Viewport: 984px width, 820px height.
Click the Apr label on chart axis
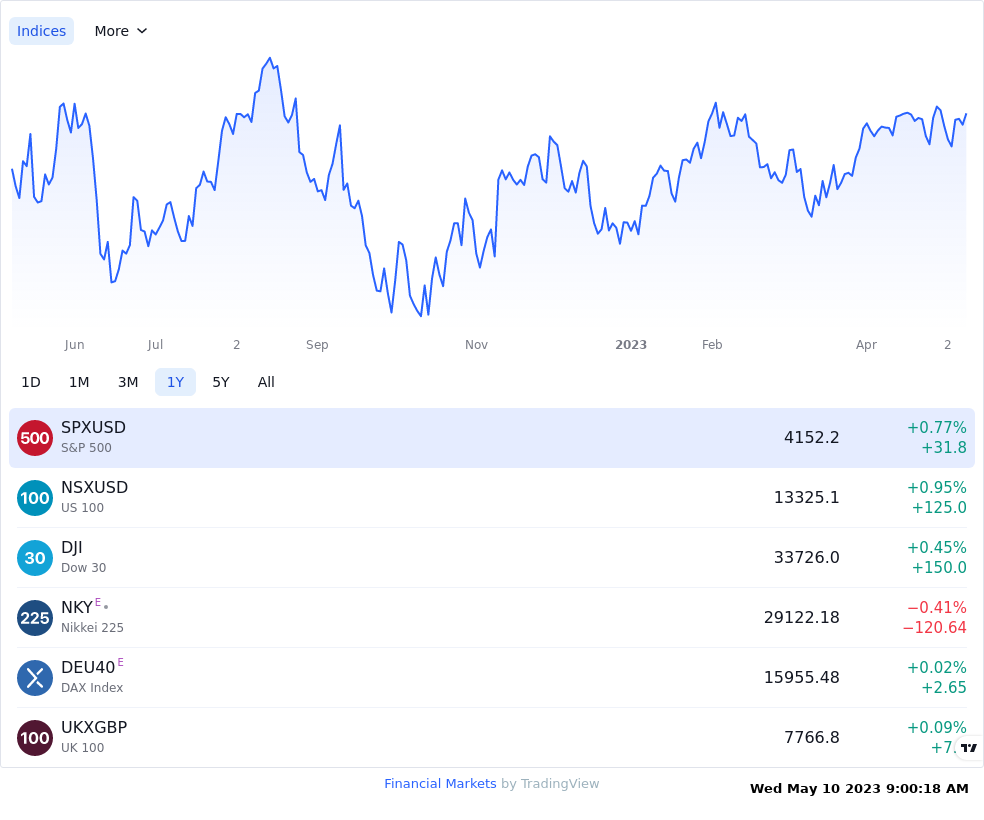tap(866, 344)
